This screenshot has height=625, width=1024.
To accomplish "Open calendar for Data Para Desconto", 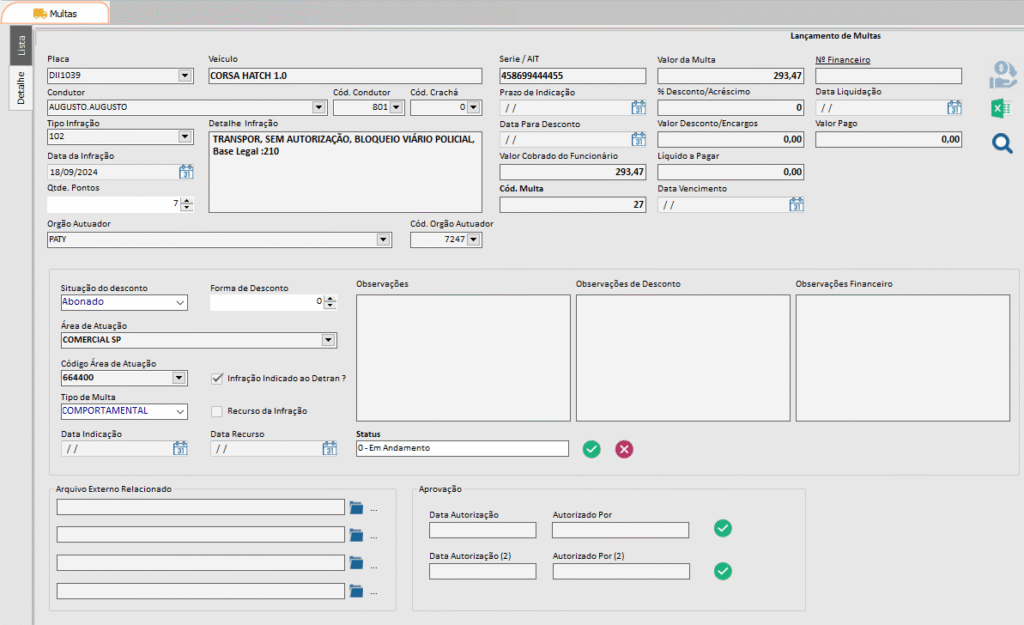I will pos(638,139).
